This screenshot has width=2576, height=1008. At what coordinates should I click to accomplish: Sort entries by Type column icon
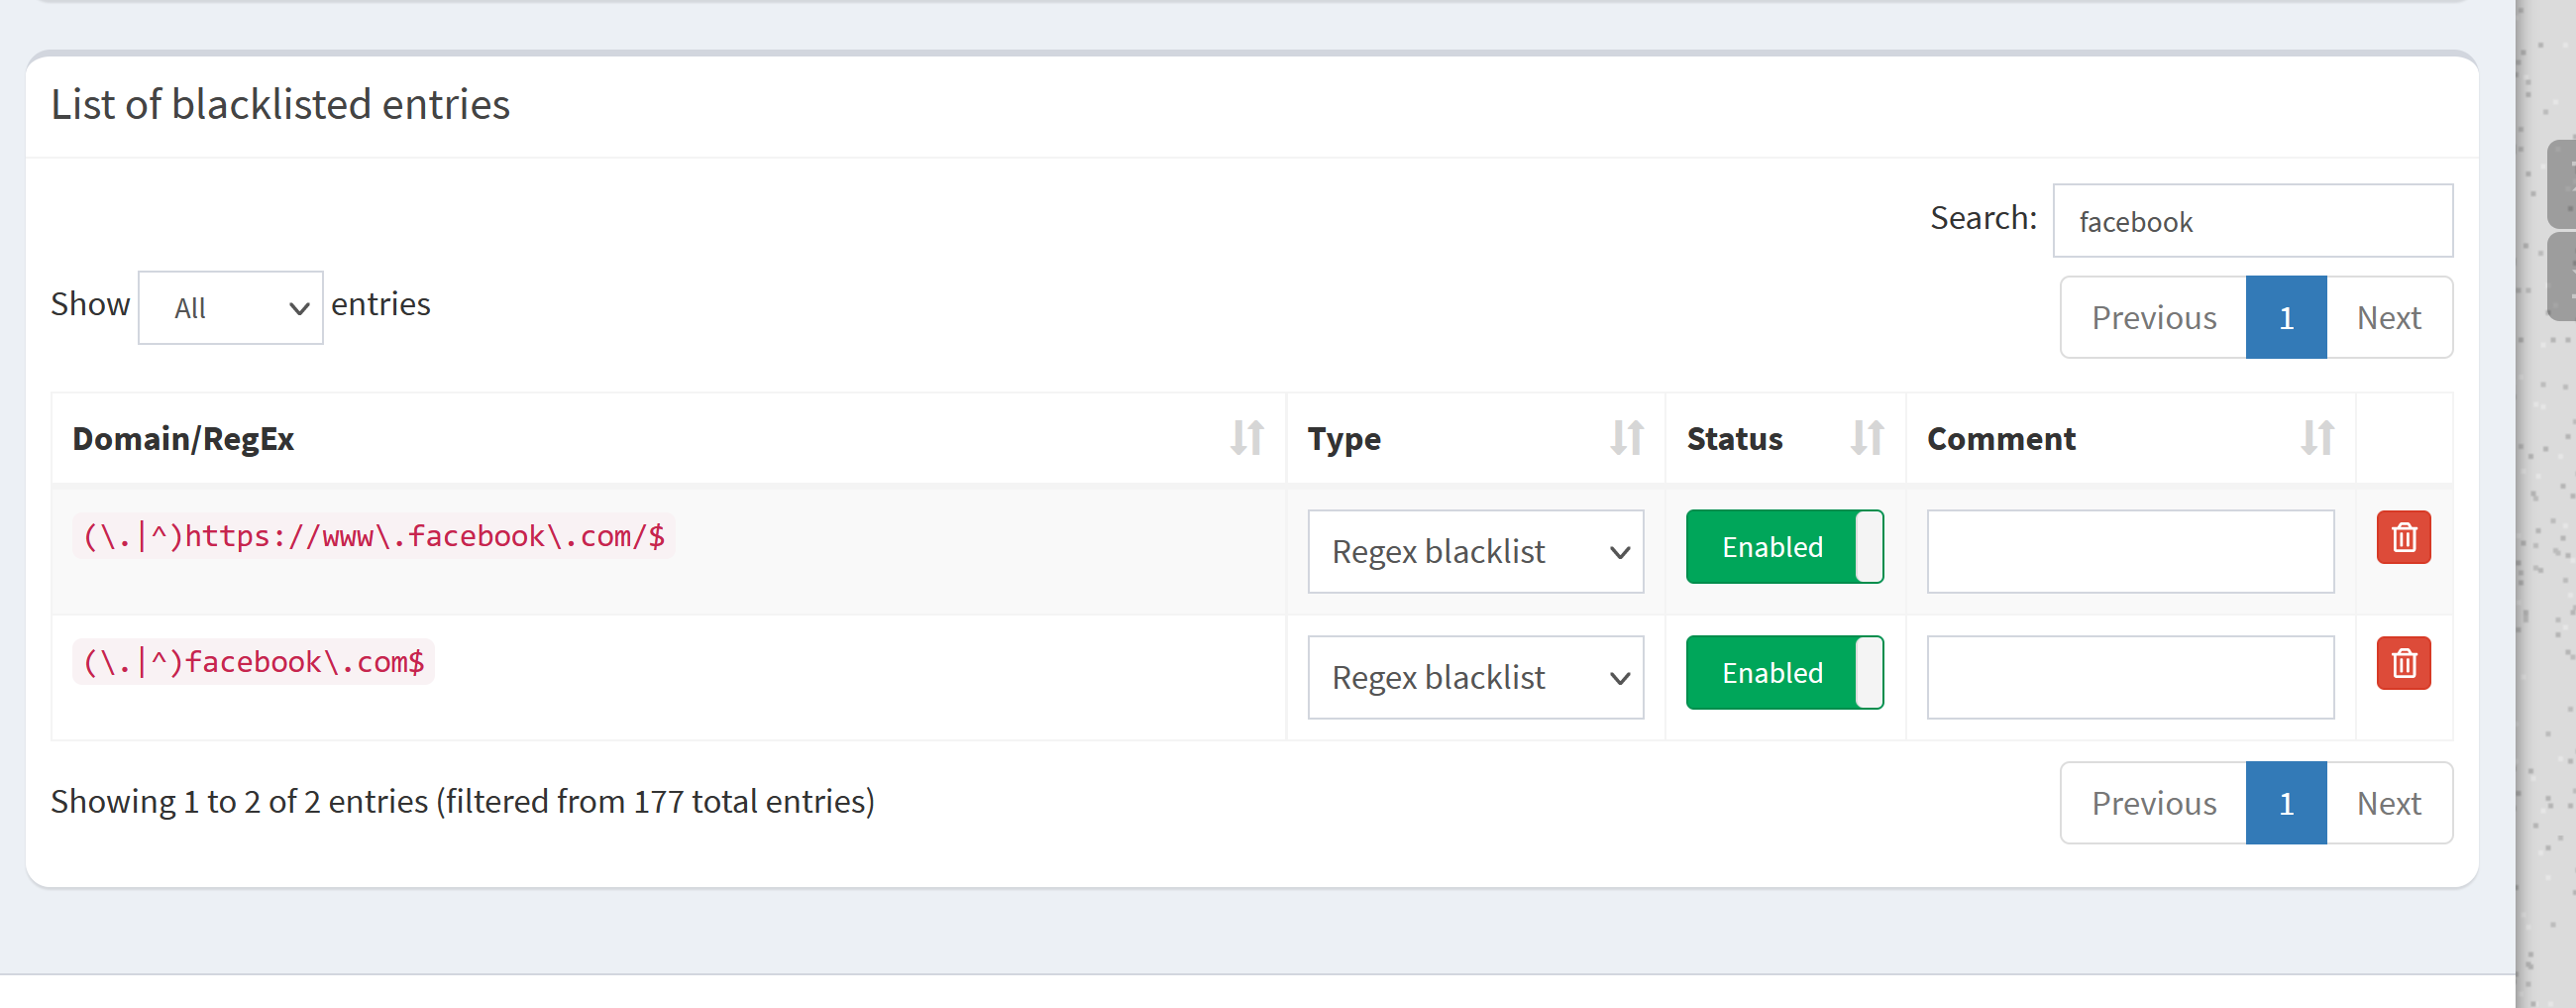point(1627,438)
